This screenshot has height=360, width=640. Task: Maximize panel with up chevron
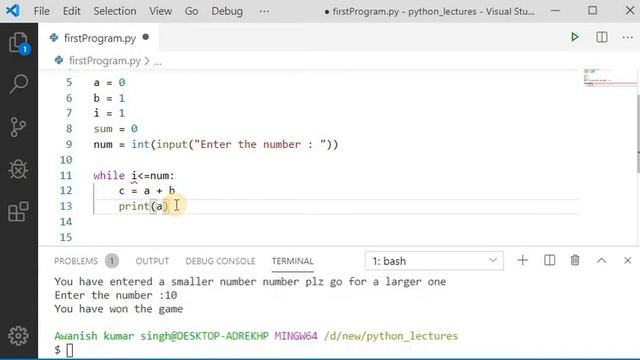(602, 260)
